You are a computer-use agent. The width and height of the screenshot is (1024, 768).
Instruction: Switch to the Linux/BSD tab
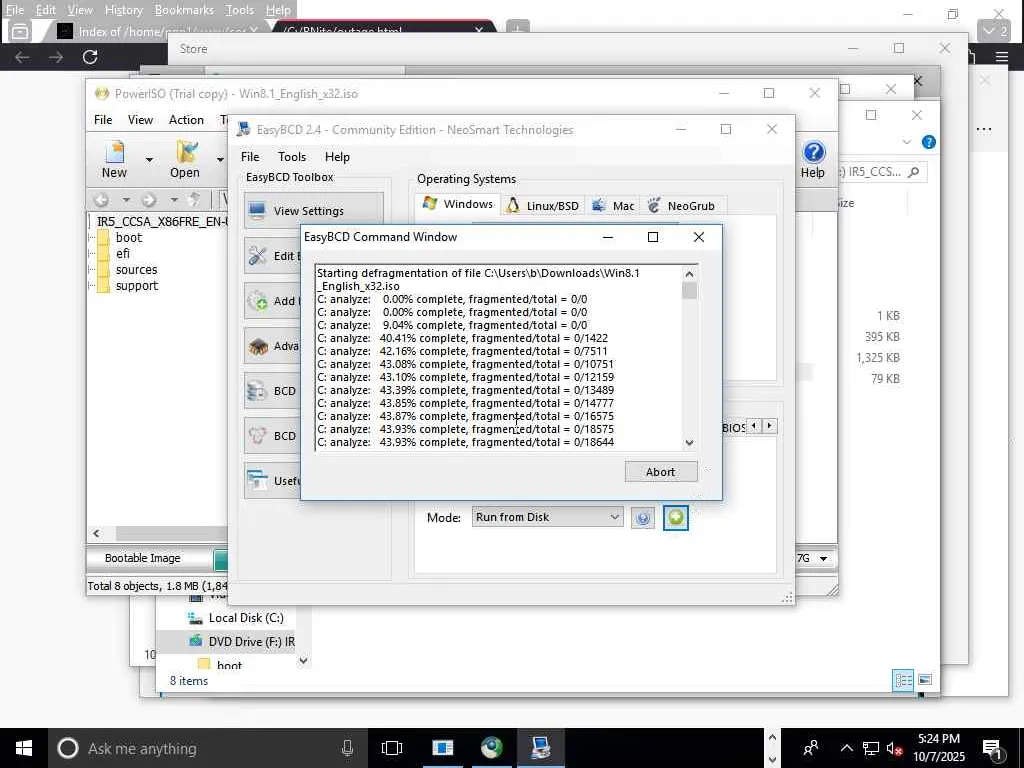tap(543, 206)
